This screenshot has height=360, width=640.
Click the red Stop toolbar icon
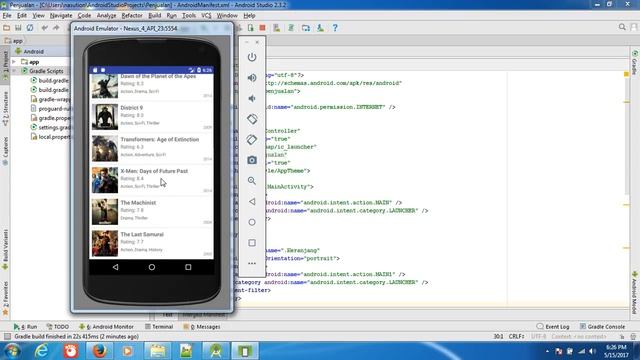click(262, 28)
